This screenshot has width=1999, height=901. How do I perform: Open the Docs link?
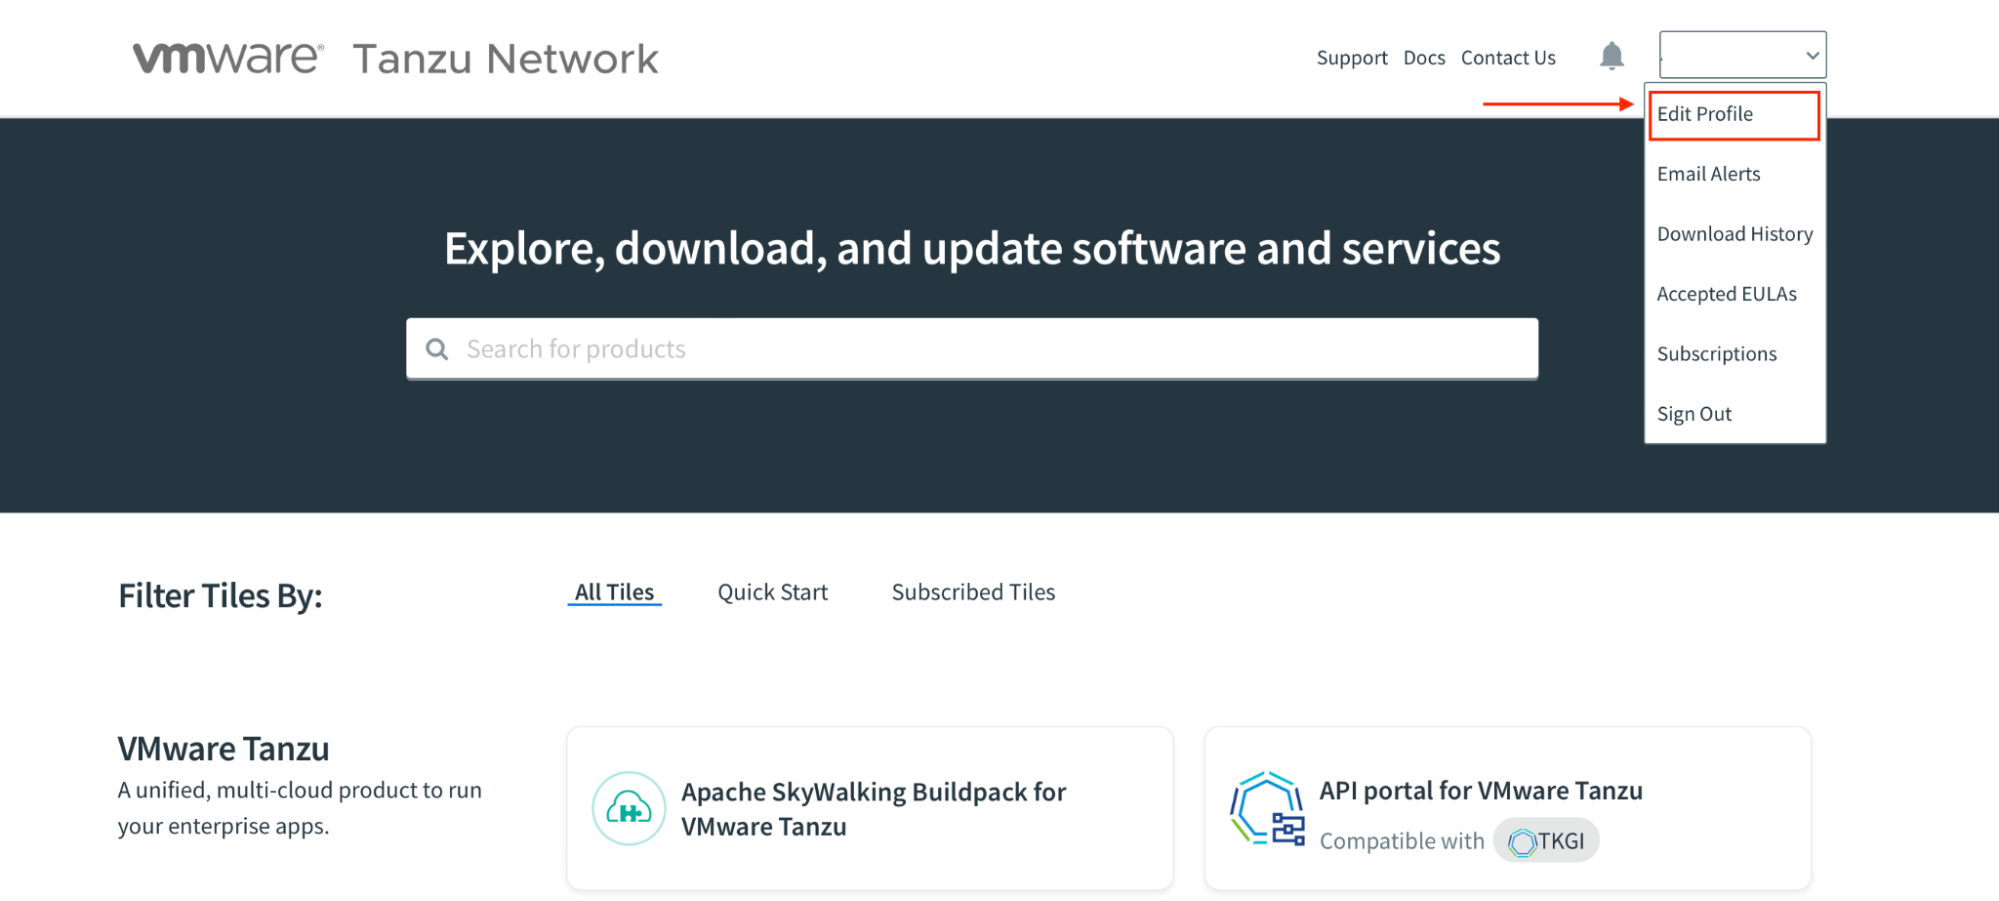pyautogui.click(x=1424, y=58)
